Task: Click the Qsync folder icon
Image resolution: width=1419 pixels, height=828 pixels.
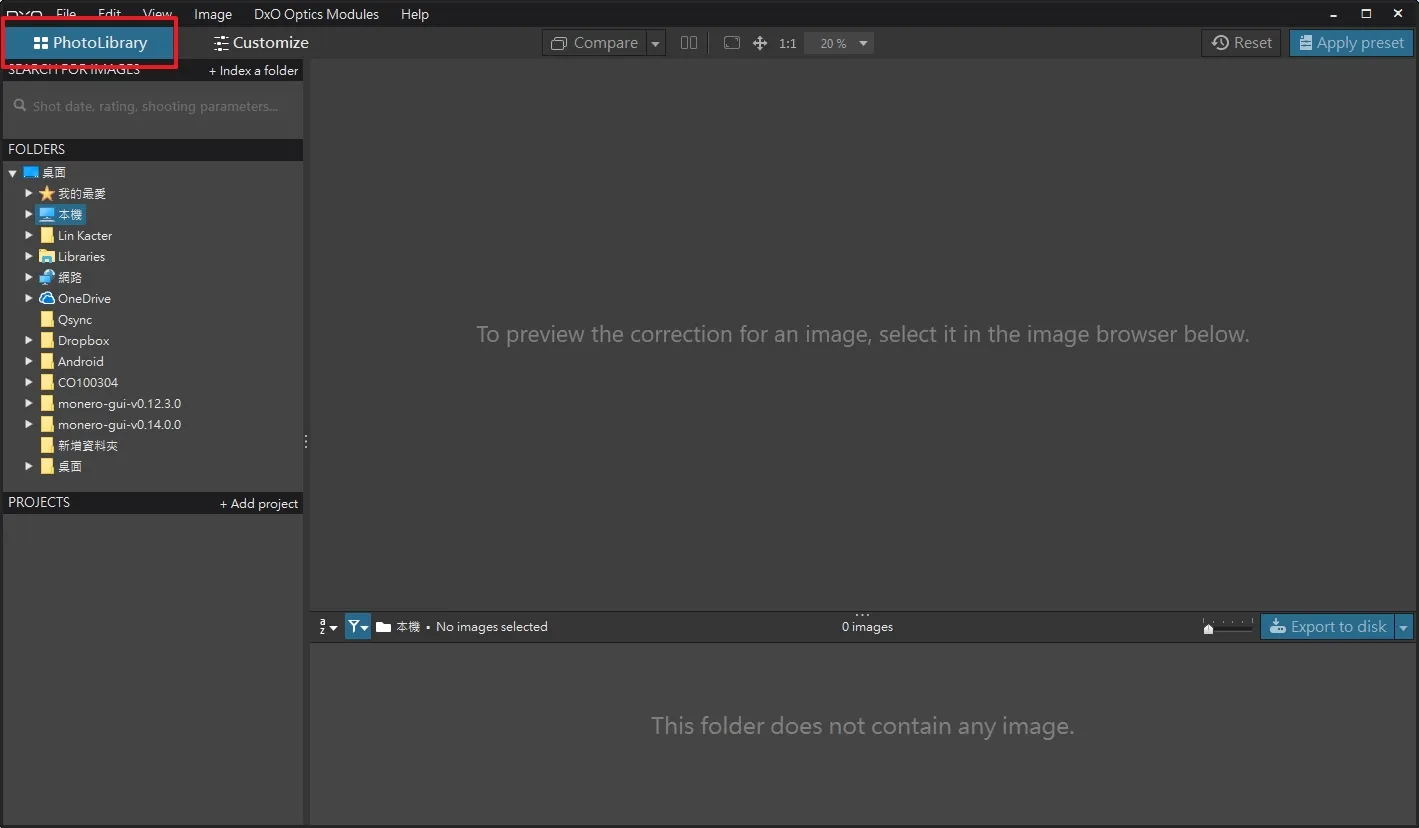Action: 47,320
